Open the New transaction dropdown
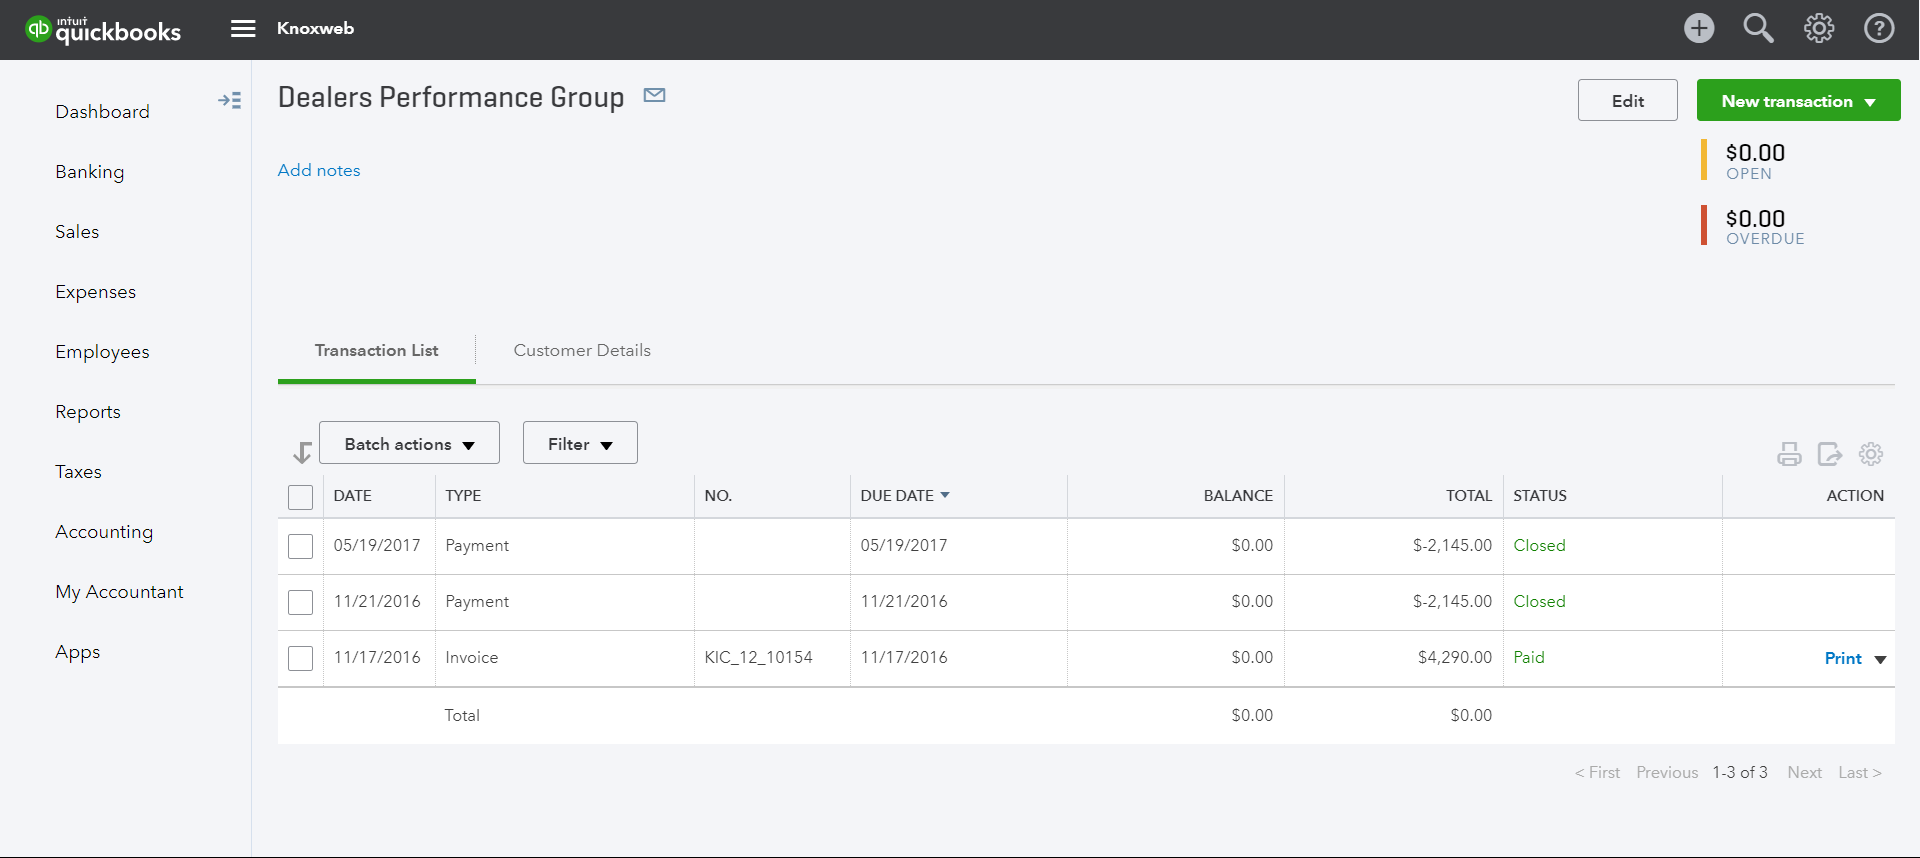 pyautogui.click(x=1798, y=101)
